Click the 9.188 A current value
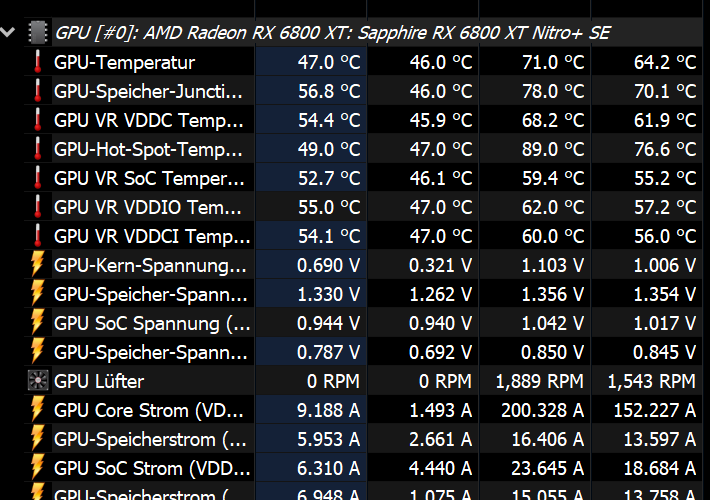The image size is (710, 500). point(328,410)
